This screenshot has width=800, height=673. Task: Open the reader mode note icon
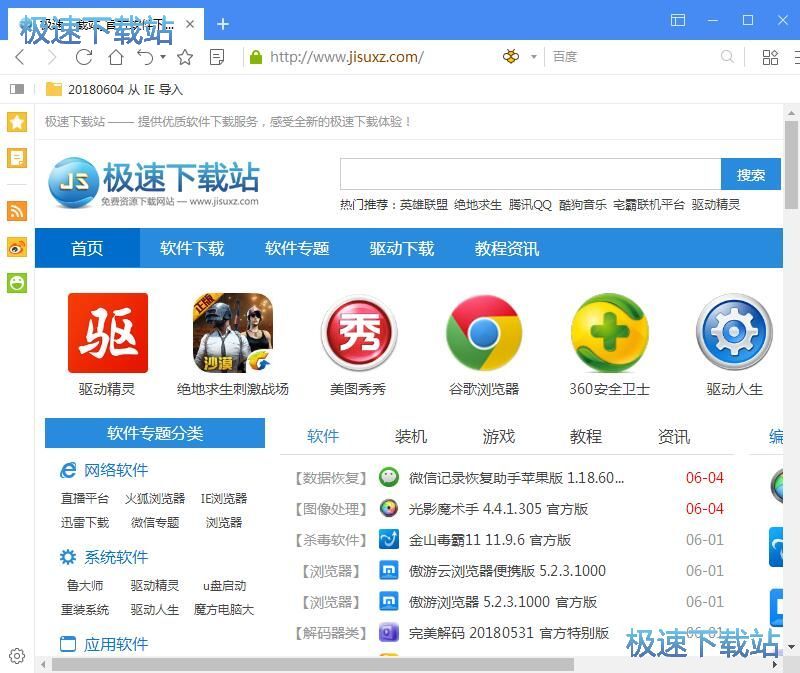tap(217, 57)
